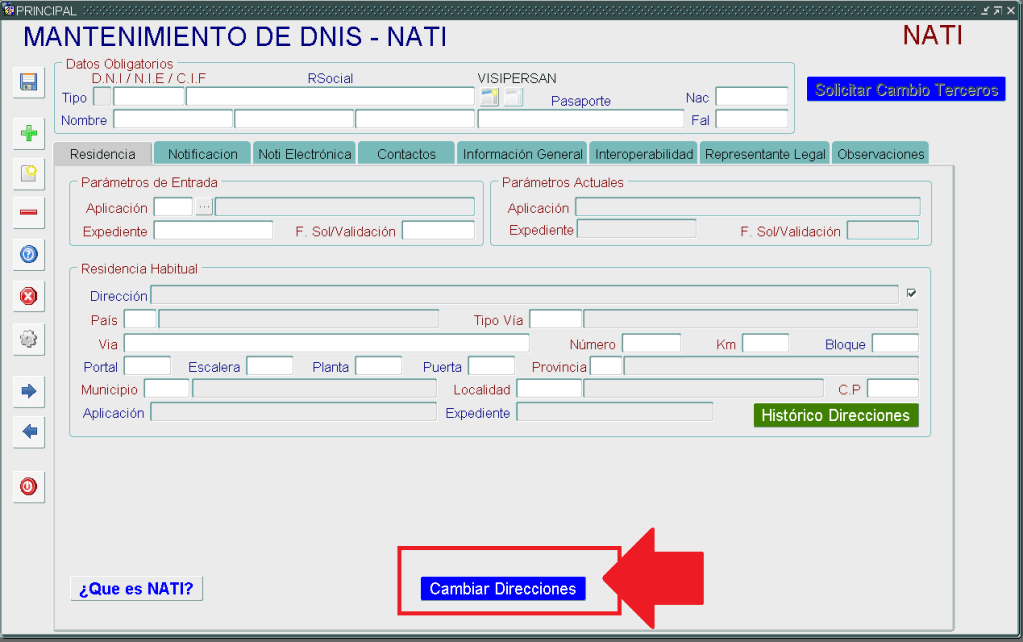Image resolution: width=1023 pixels, height=642 pixels.
Task: Click the save floppy disk icon
Action: pos(28,82)
